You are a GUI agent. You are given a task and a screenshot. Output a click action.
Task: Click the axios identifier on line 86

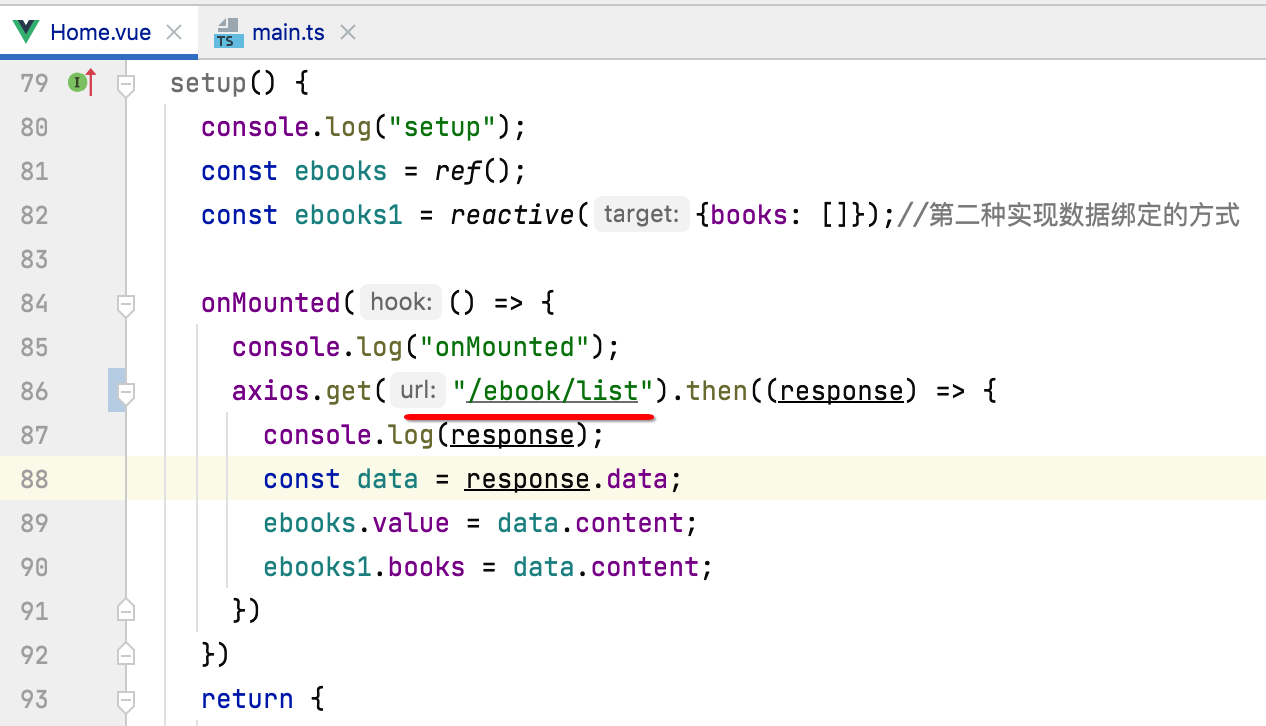pos(271,391)
